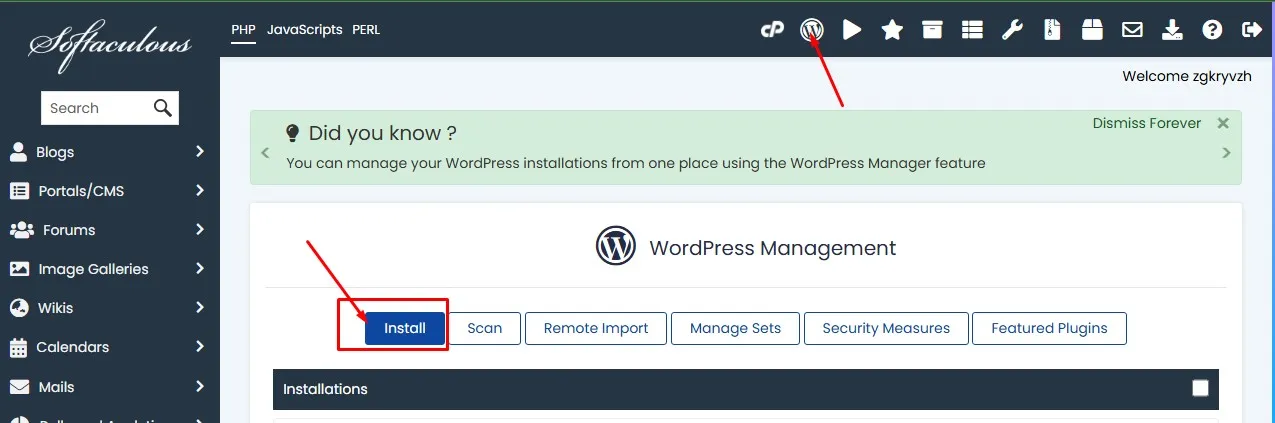Toggle the Installations select-all checkbox
This screenshot has height=423, width=1275.
(1200, 389)
